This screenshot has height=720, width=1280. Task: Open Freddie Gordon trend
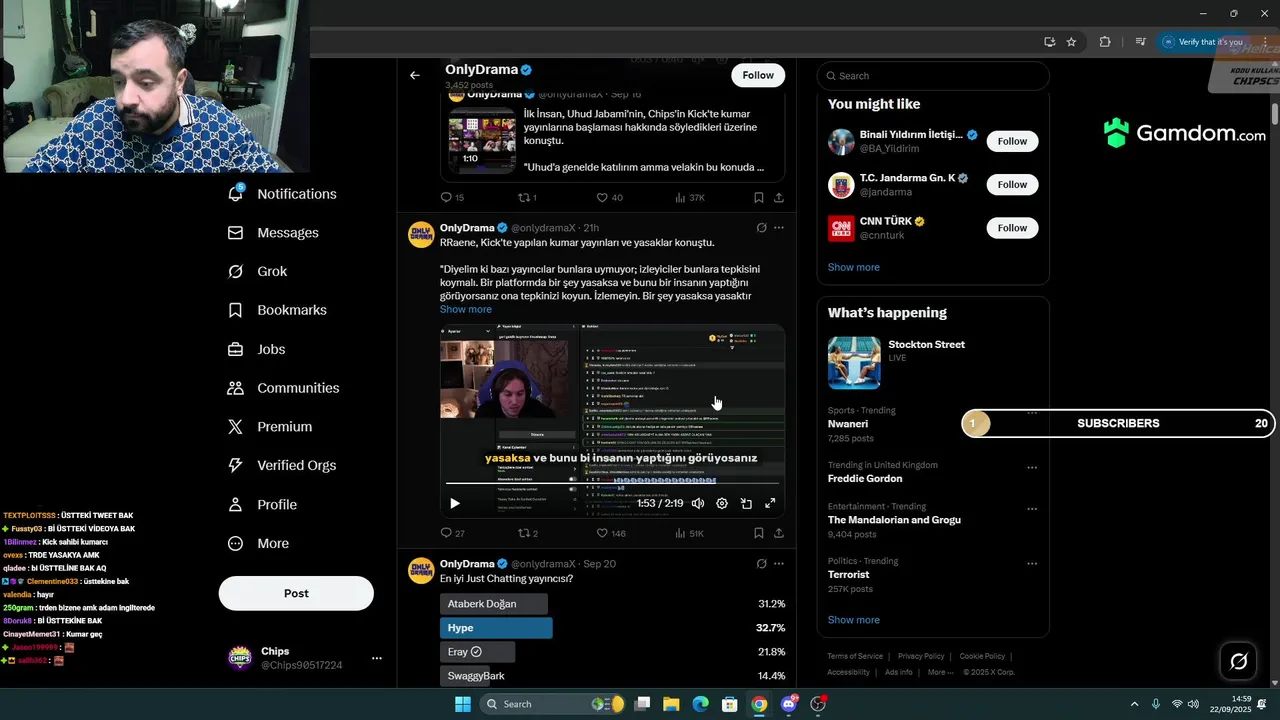pyautogui.click(x=865, y=478)
